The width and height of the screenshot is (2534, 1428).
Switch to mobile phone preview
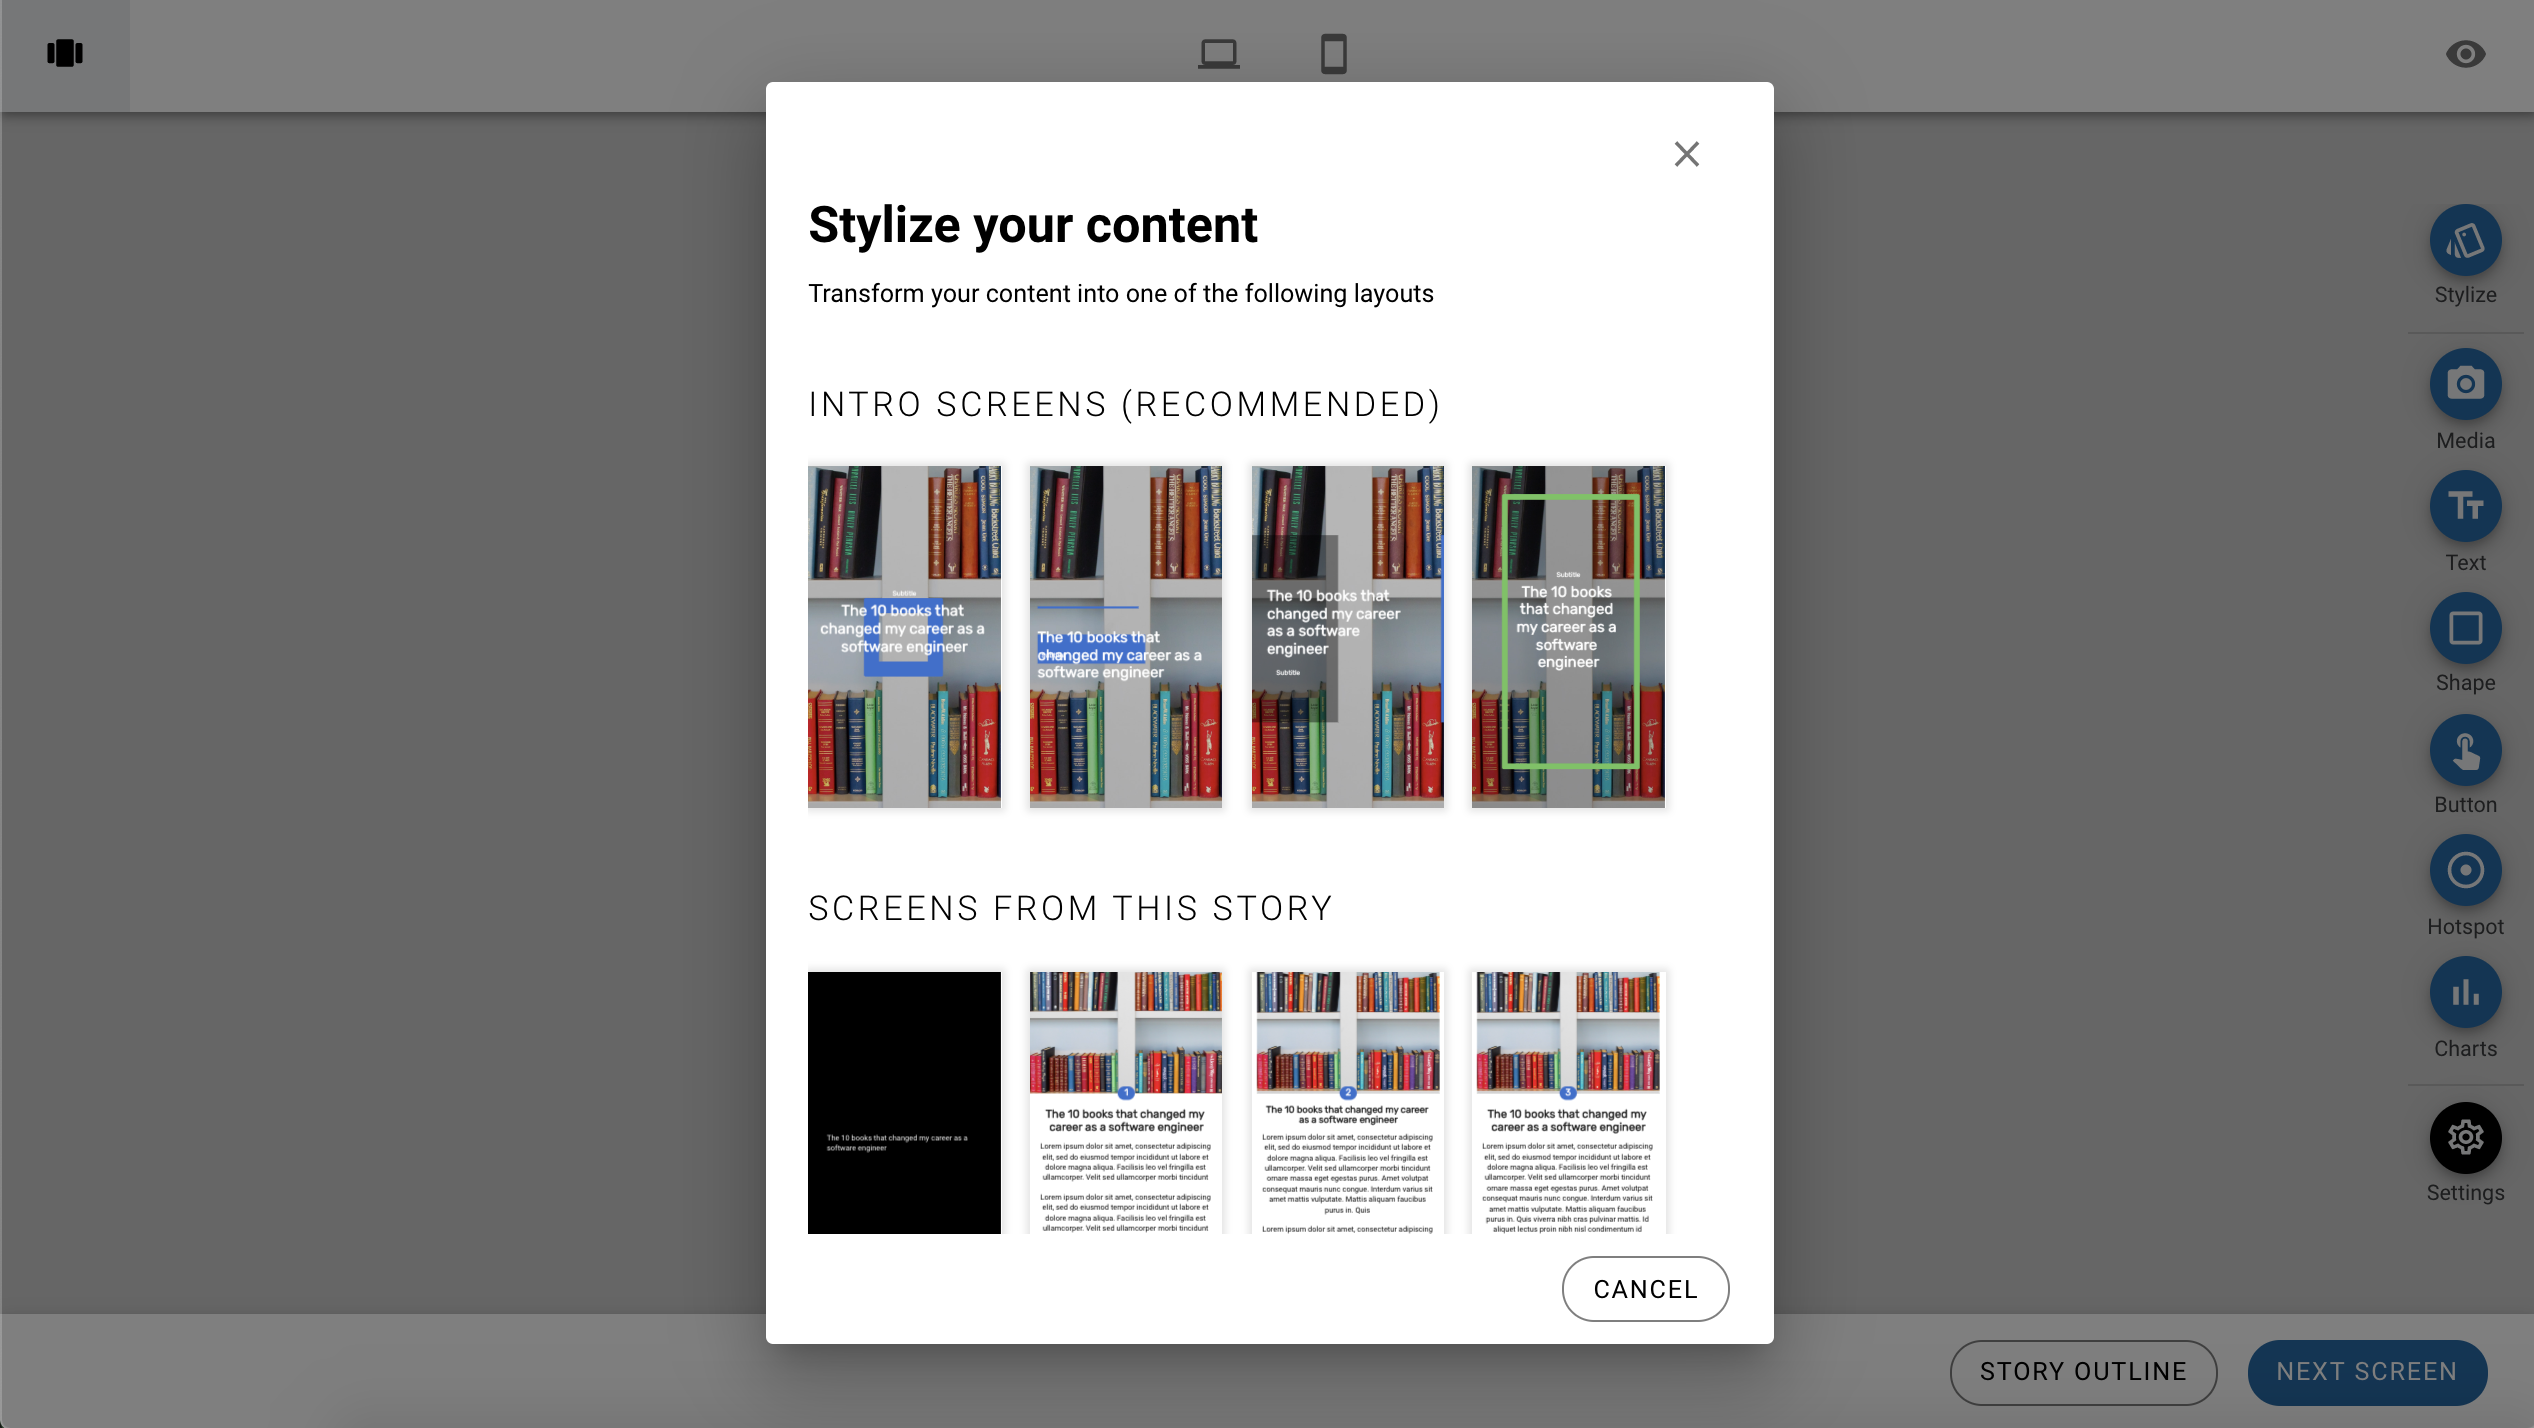tap(1333, 53)
